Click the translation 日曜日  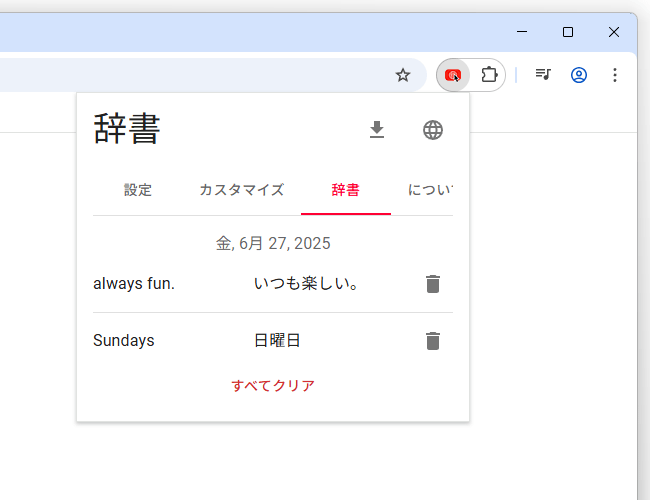point(277,340)
